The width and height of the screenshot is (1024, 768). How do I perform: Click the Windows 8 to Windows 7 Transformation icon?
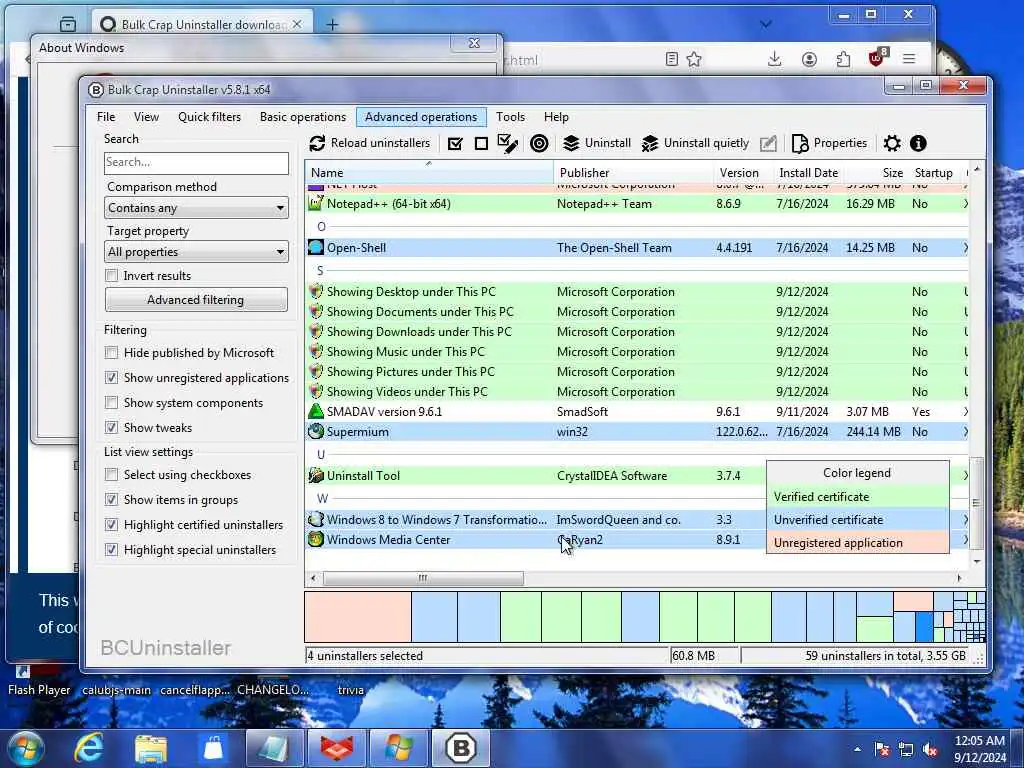pos(315,519)
